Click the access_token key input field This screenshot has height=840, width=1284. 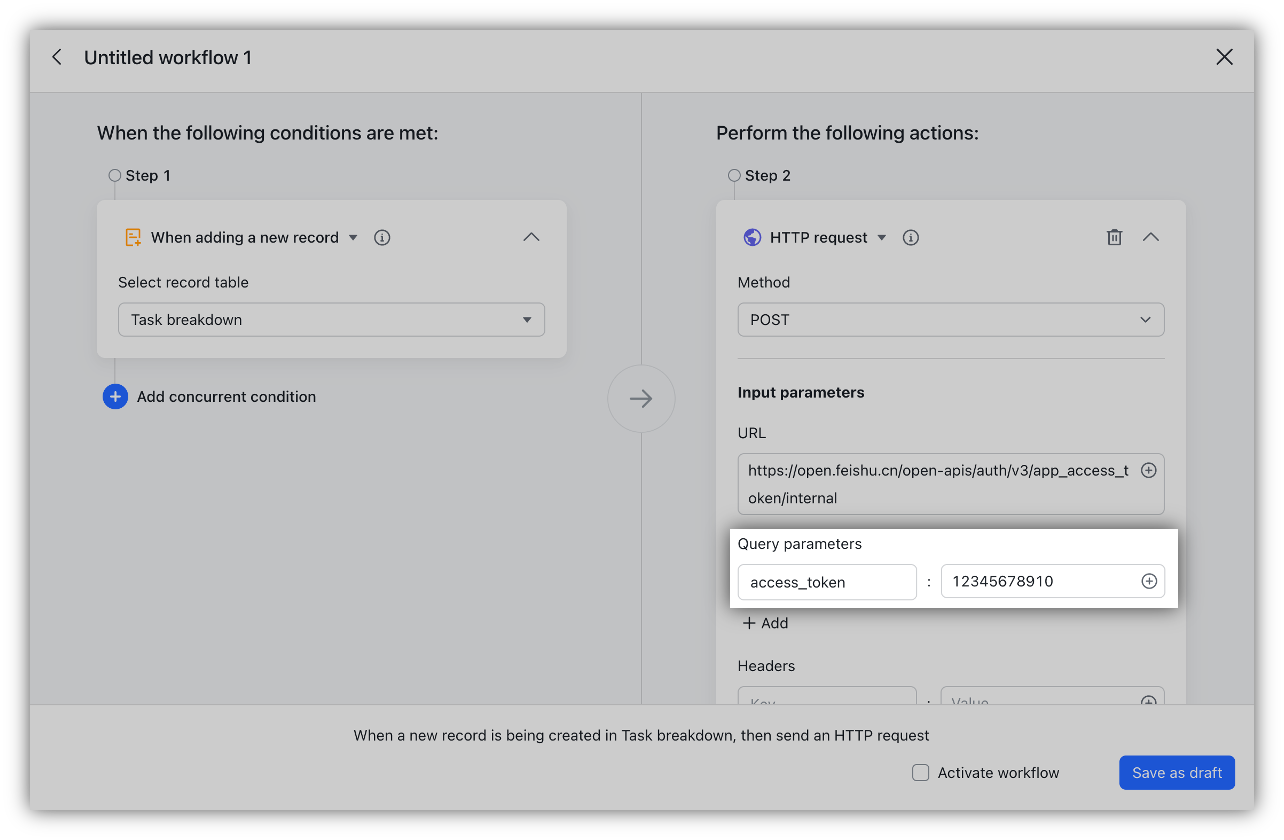pos(827,581)
